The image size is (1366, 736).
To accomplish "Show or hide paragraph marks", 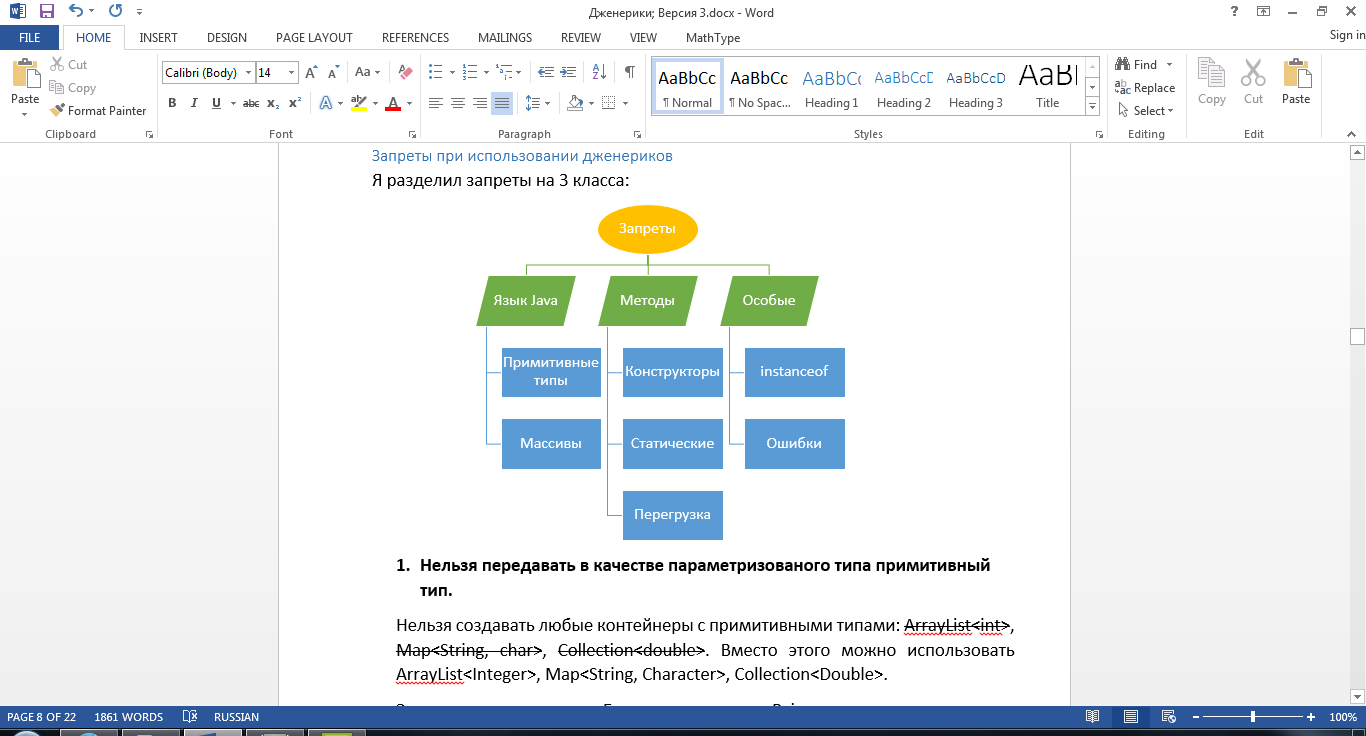I will pos(629,72).
